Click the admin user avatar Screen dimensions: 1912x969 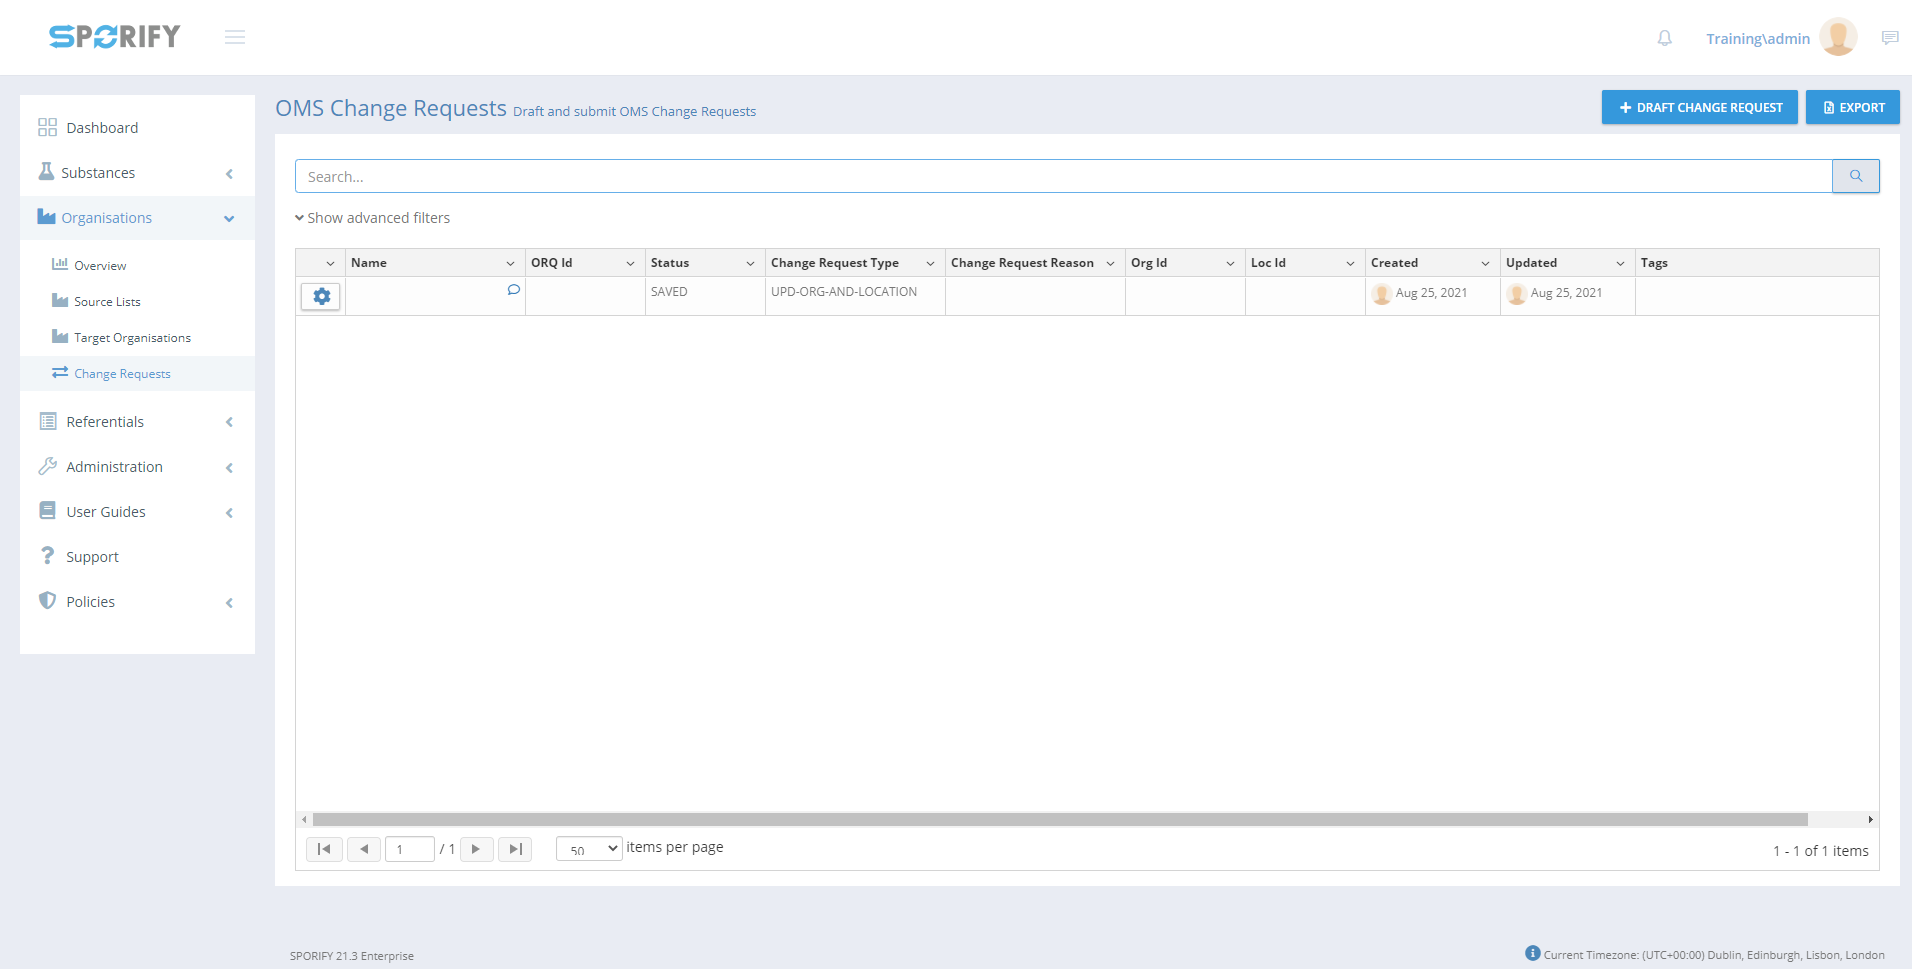click(x=1837, y=38)
